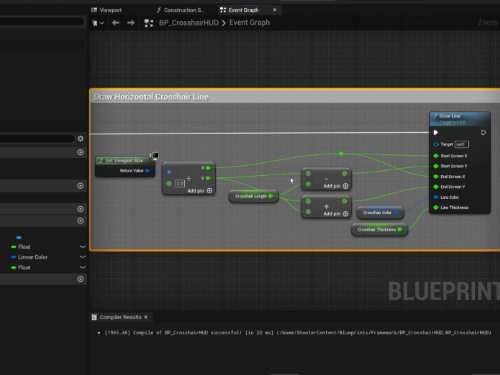
Task: Toggle visibility eye of first Float variable
Action: pyautogui.click(x=83, y=247)
